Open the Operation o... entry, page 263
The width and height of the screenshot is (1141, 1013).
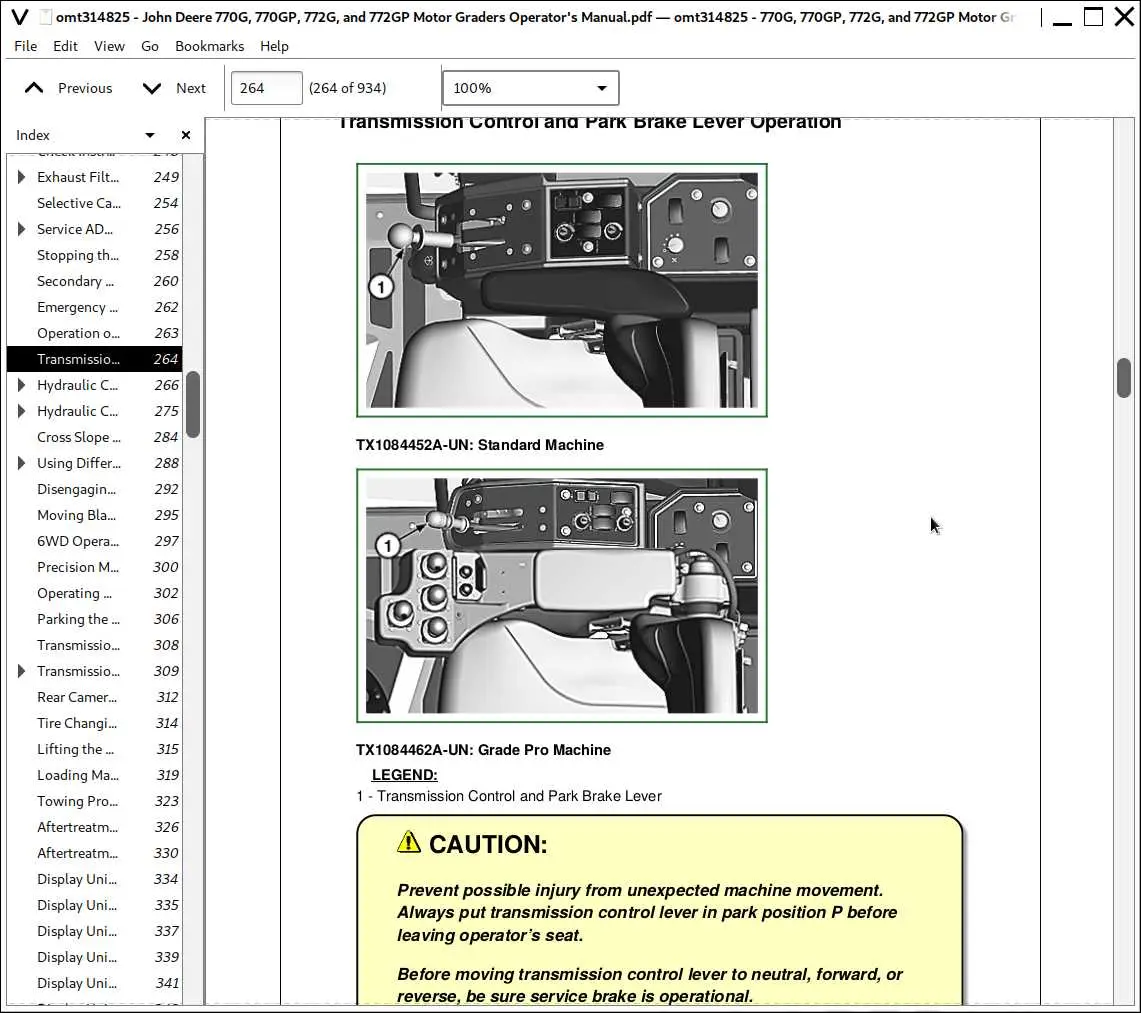click(95, 333)
